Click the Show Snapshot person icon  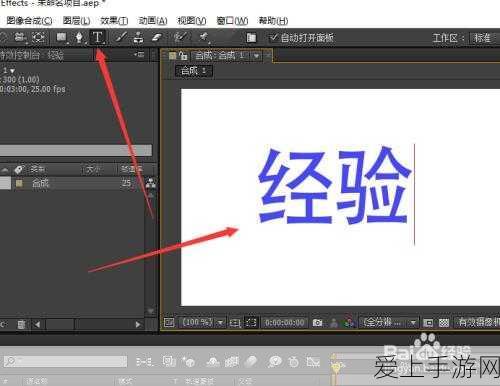point(333,322)
